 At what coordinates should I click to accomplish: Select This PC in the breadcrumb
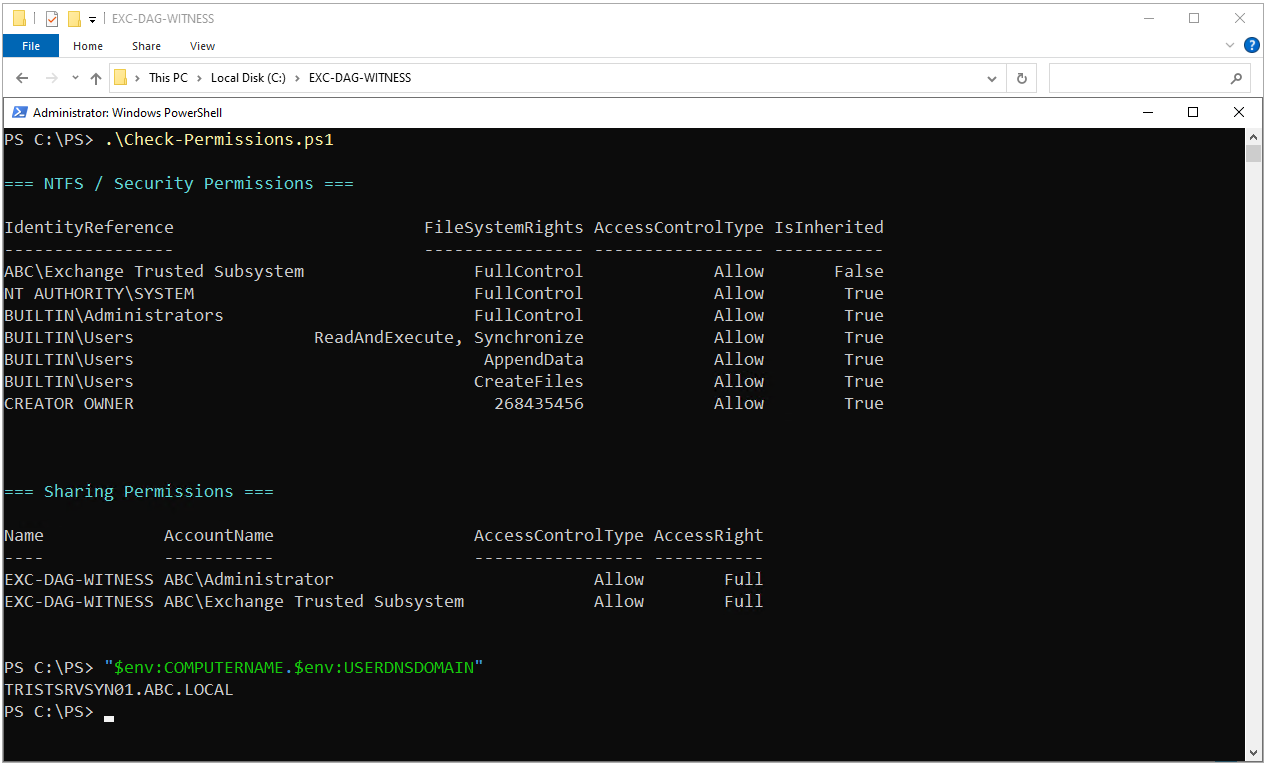167,78
